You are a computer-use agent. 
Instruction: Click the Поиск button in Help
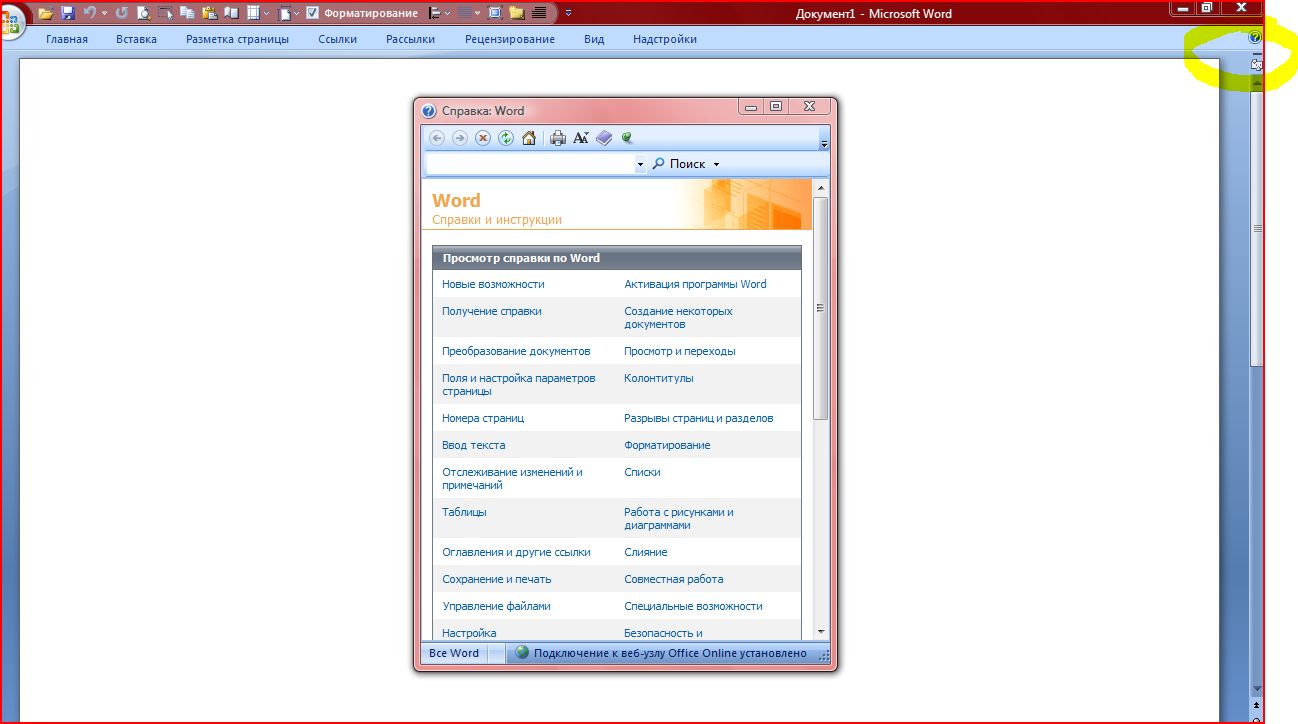(679, 164)
